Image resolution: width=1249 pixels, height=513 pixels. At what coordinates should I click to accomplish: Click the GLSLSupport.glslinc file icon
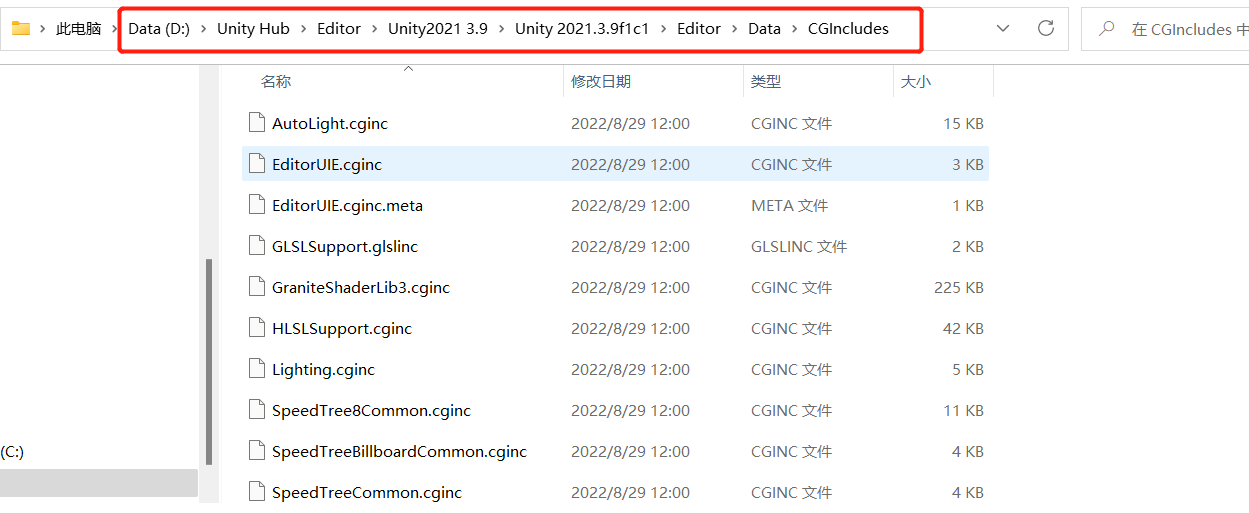tap(257, 246)
